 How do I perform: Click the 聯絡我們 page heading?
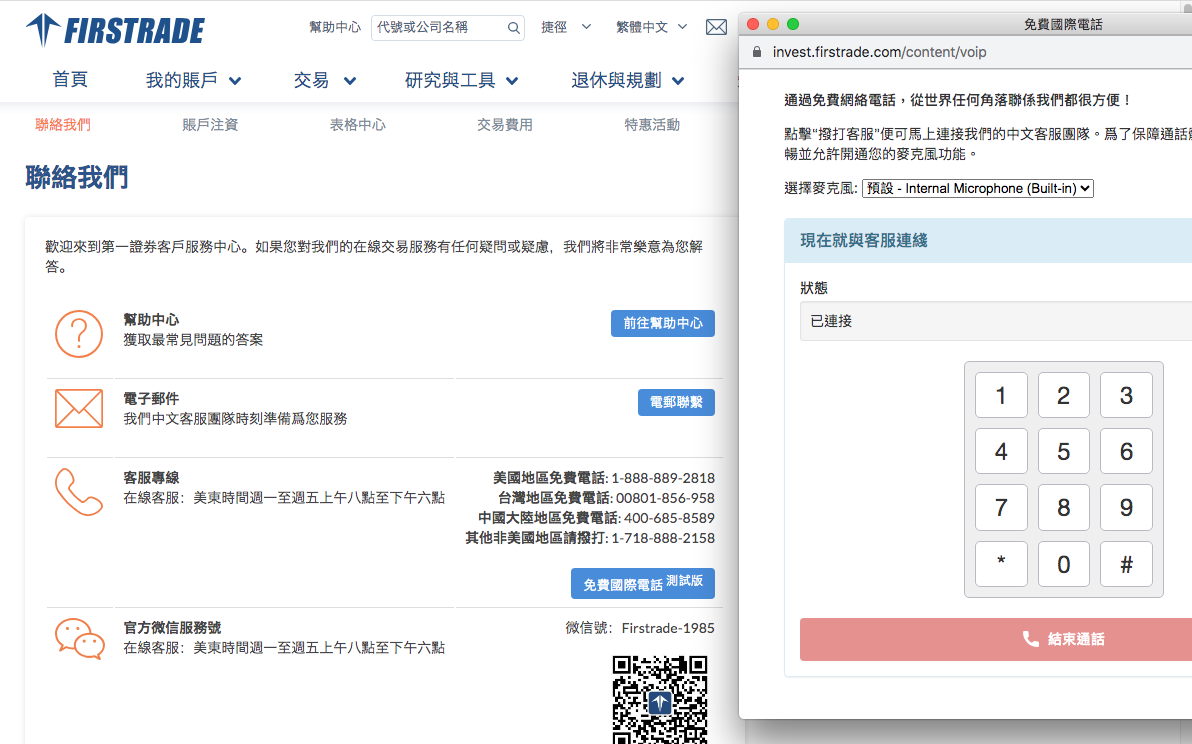click(x=77, y=177)
